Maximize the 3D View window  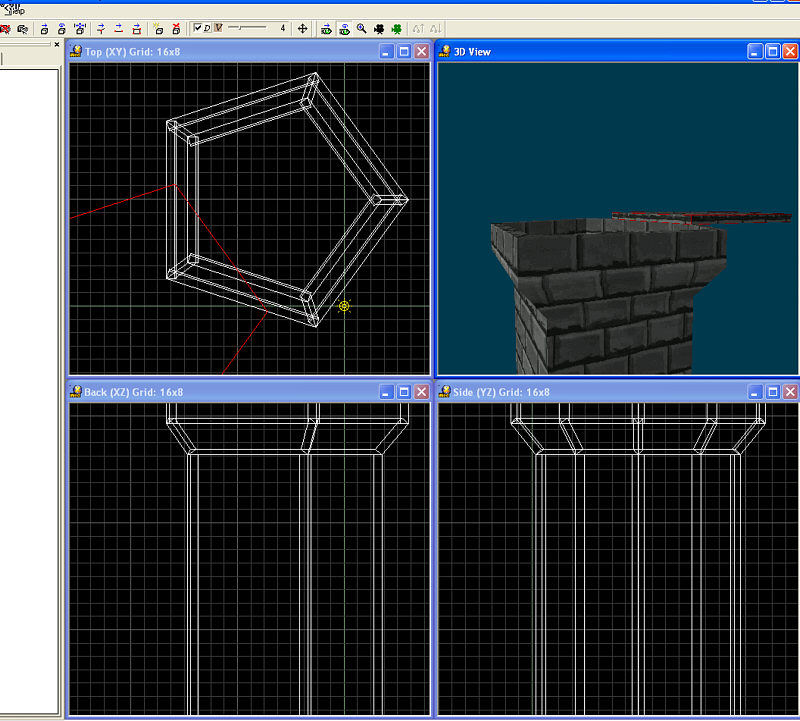(773, 52)
